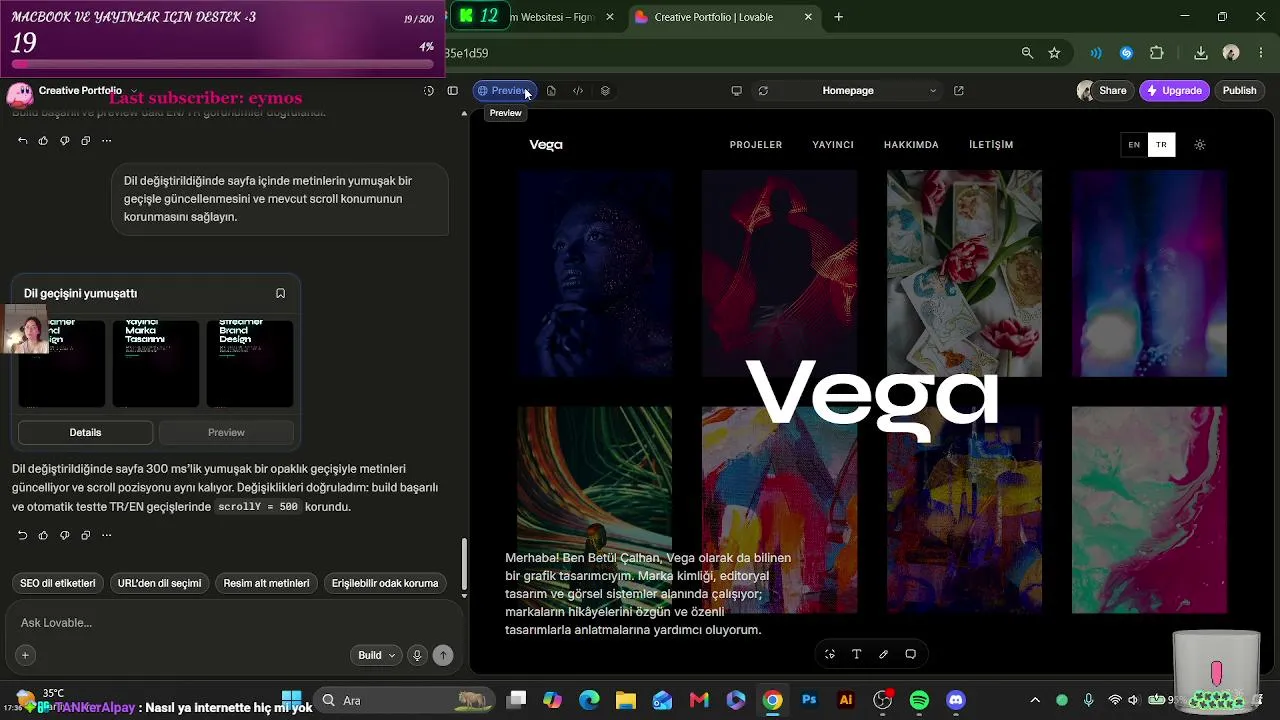Bookmark this page with star icon
This screenshot has width=1280, height=720.
click(x=1054, y=53)
